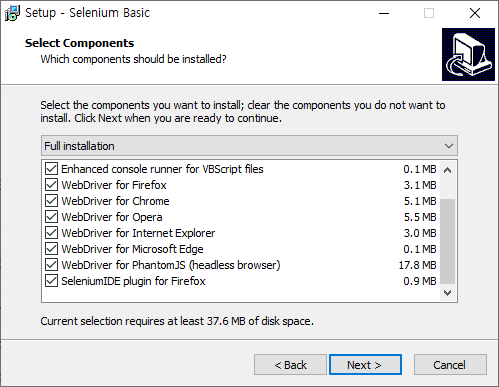The image size is (499, 387).
Task: Open the Full installation type dropdown
Action: [x=249, y=146]
